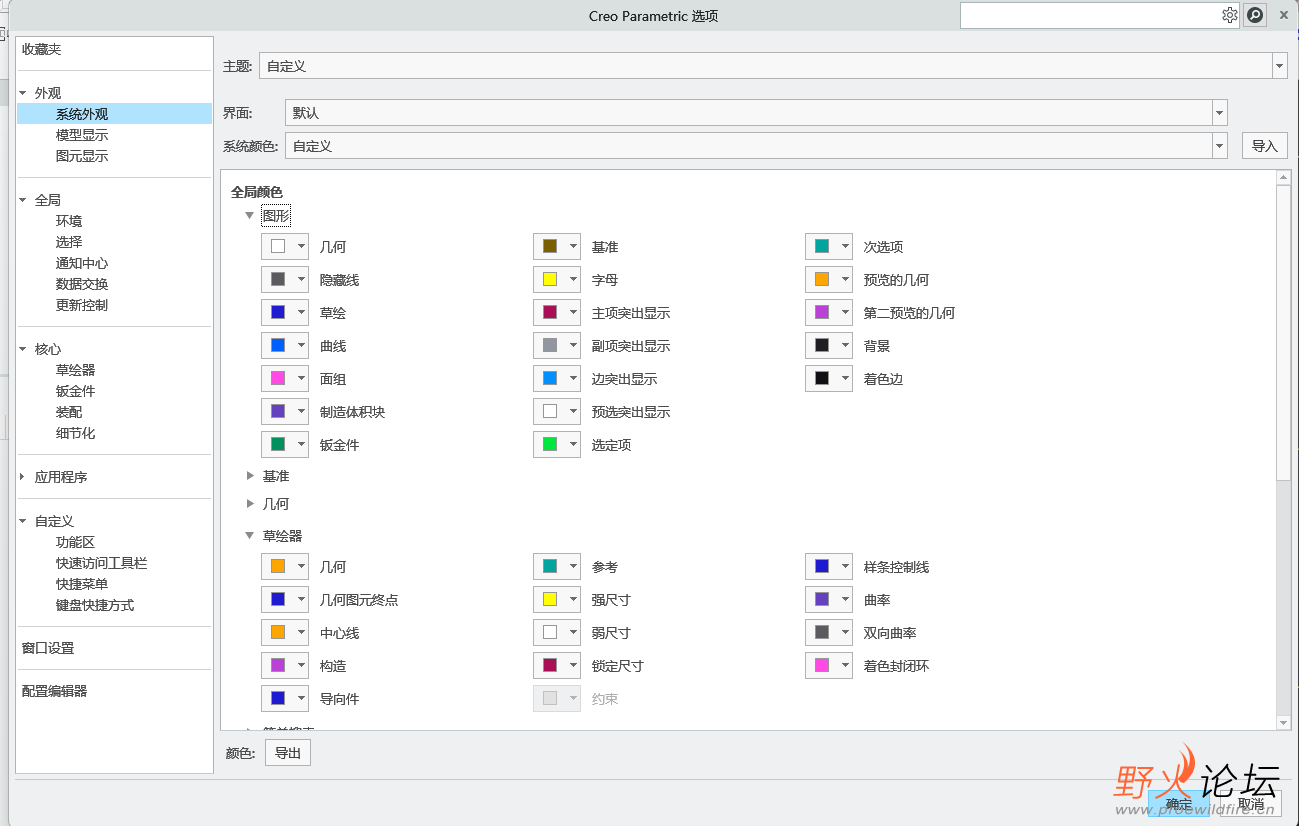Open 功能区 customization page
This screenshot has width=1299, height=826.
(75, 542)
